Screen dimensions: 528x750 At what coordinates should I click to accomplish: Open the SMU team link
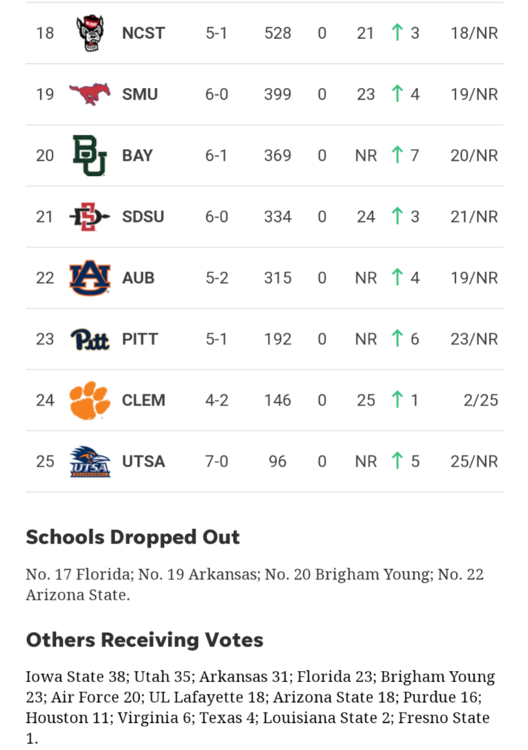click(x=140, y=94)
